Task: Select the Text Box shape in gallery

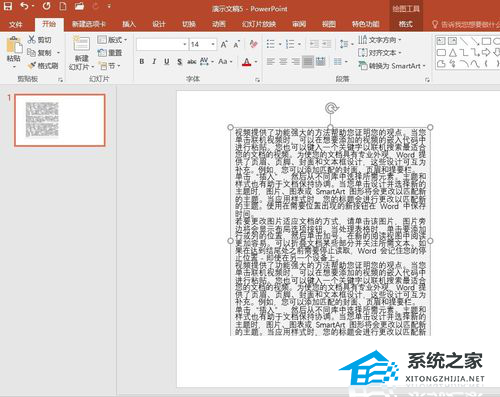Action: pos(441,41)
